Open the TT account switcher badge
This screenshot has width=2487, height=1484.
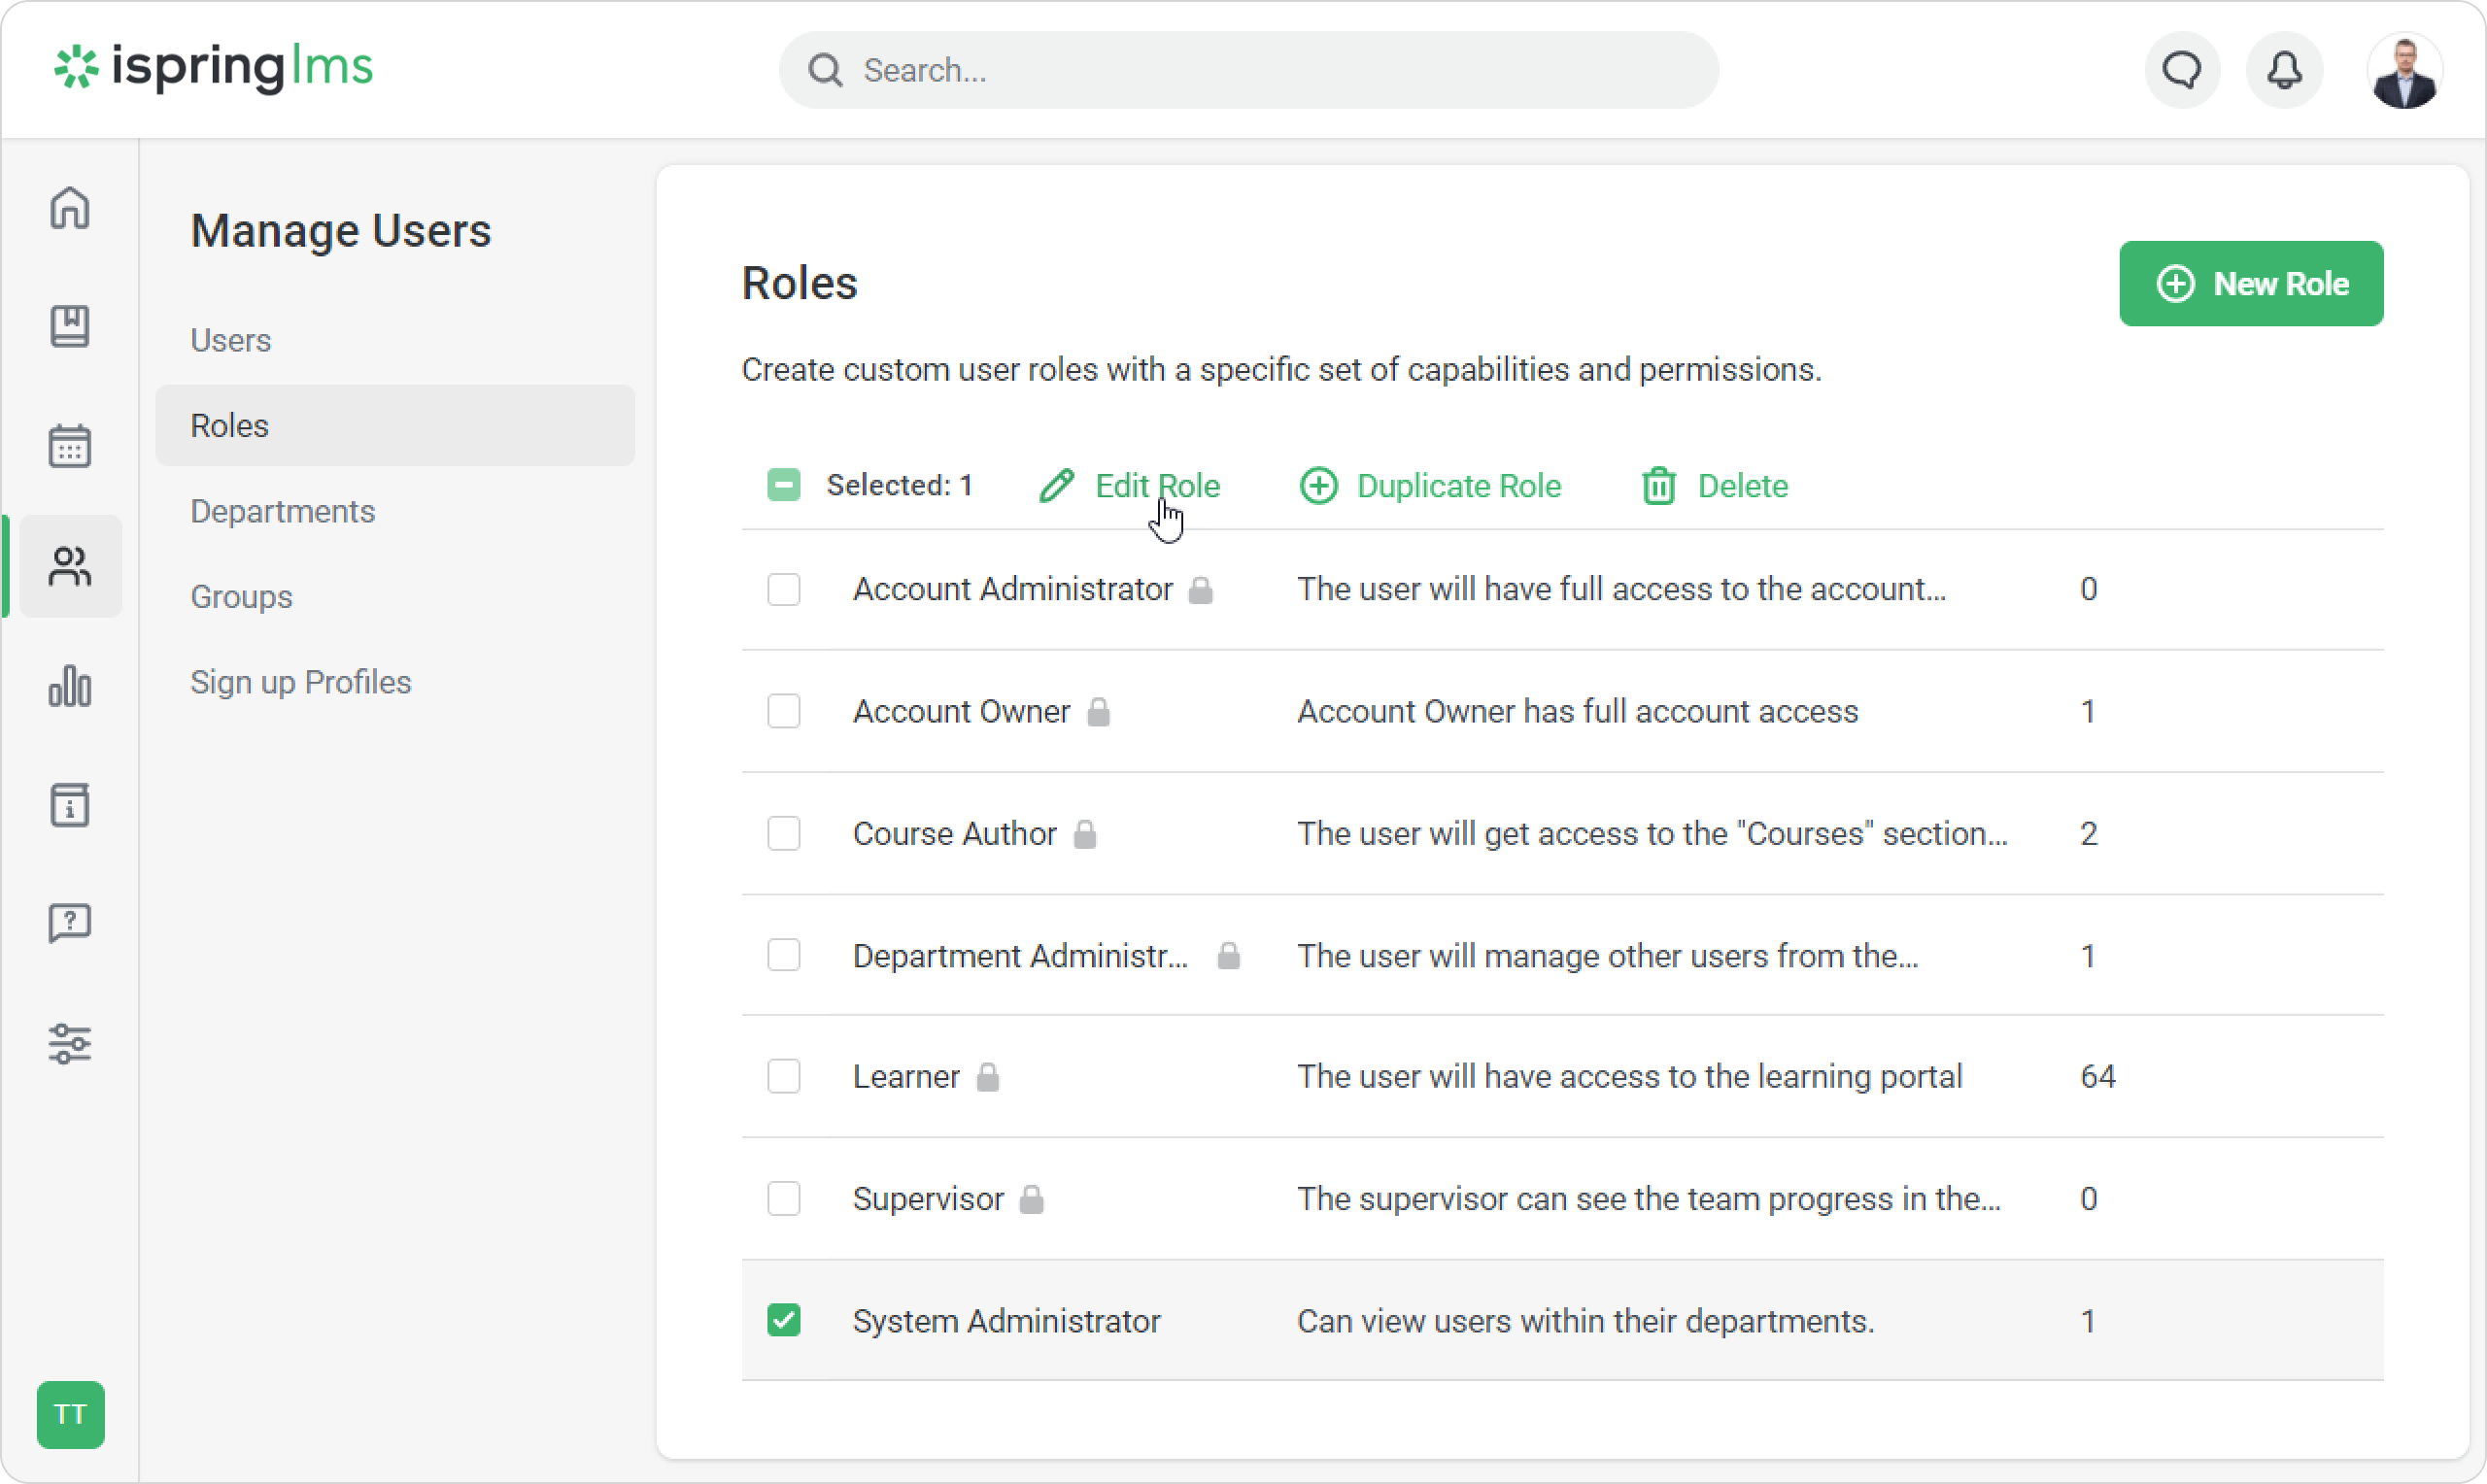pos(70,1414)
